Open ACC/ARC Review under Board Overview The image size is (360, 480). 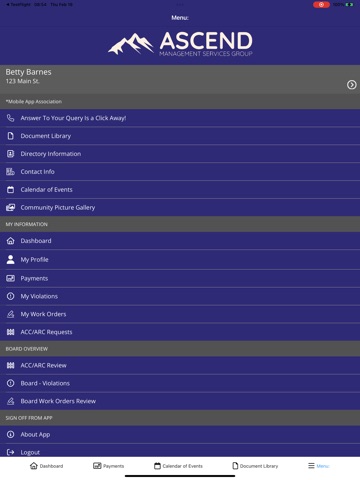[x=180, y=365]
